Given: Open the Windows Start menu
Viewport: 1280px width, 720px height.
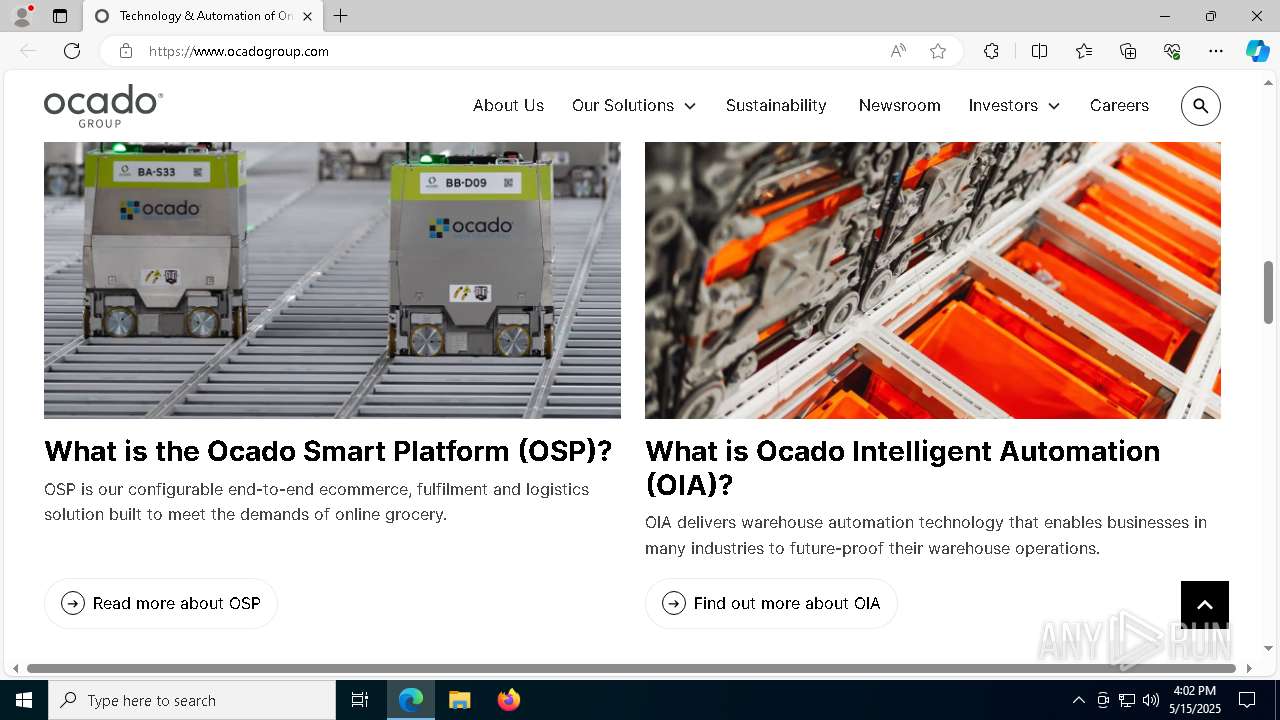Looking at the screenshot, I should pos(24,700).
